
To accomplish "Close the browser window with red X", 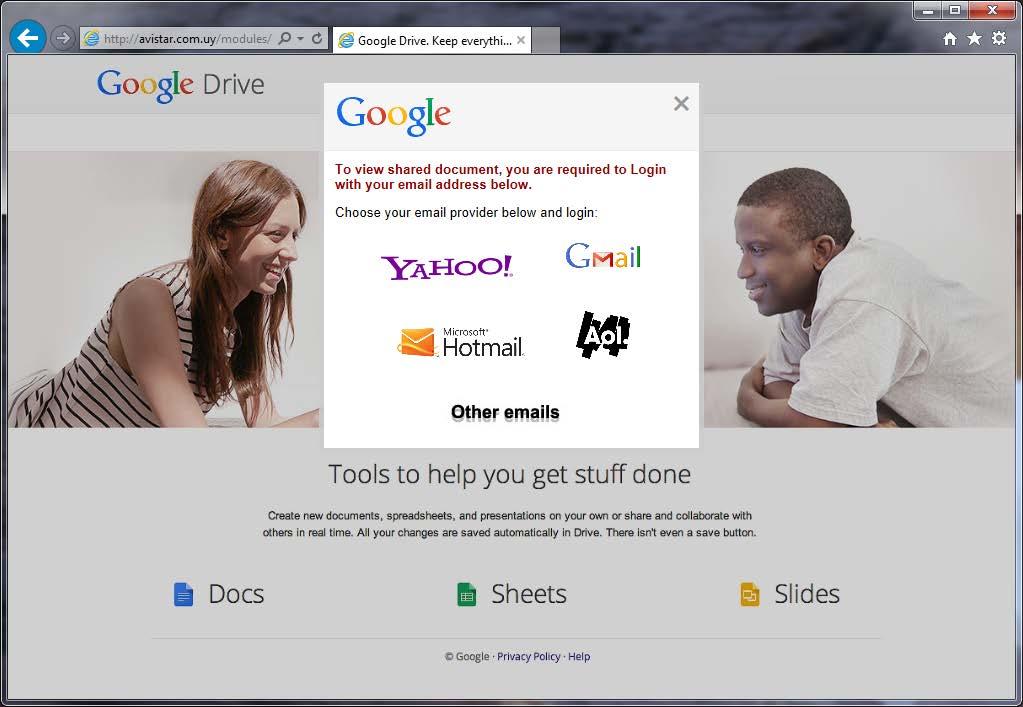I will [x=992, y=10].
